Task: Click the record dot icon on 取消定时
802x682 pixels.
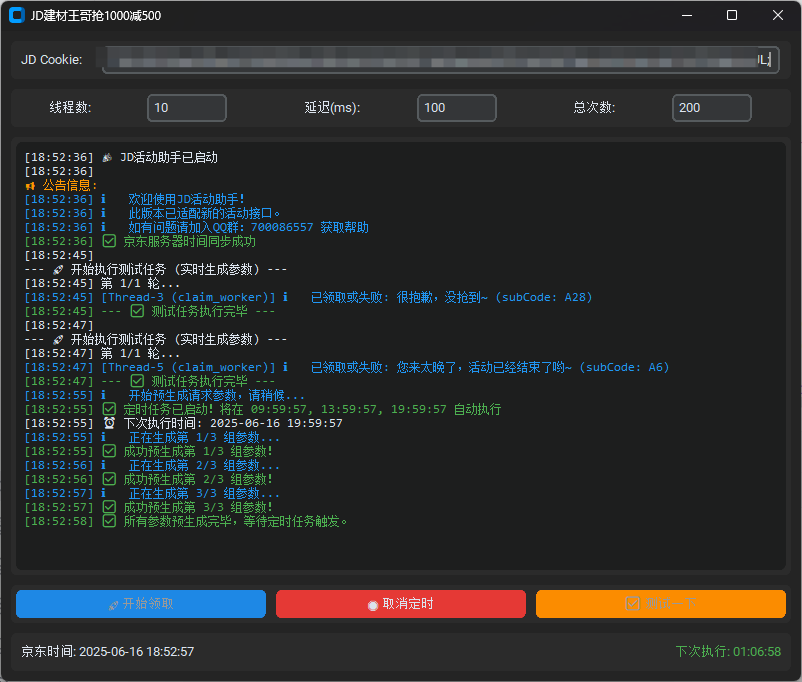Action: [x=373, y=605]
